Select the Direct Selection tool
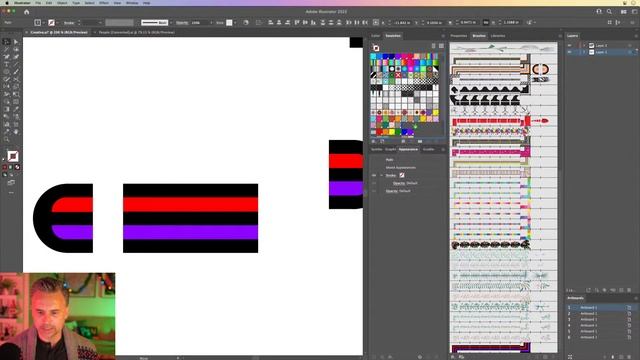Image resolution: width=640 pixels, height=360 pixels. click(x=16, y=42)
